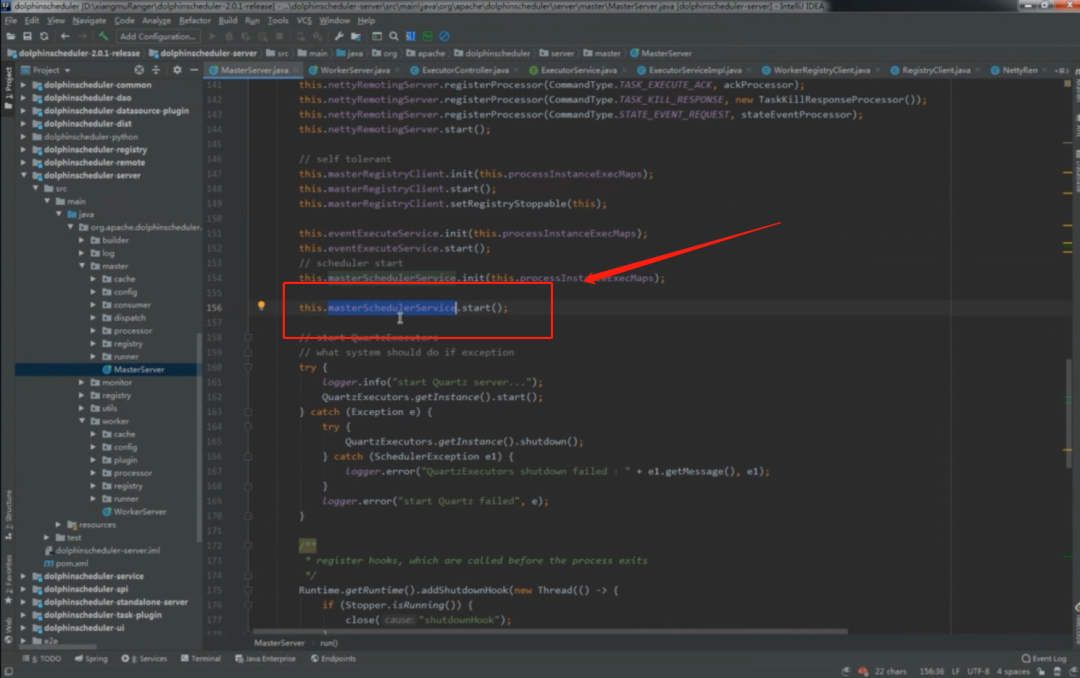This screenshot has width=1080, height=678.
Task: Switch to the RegistryClient.java tab
Action: coord(936,70)
